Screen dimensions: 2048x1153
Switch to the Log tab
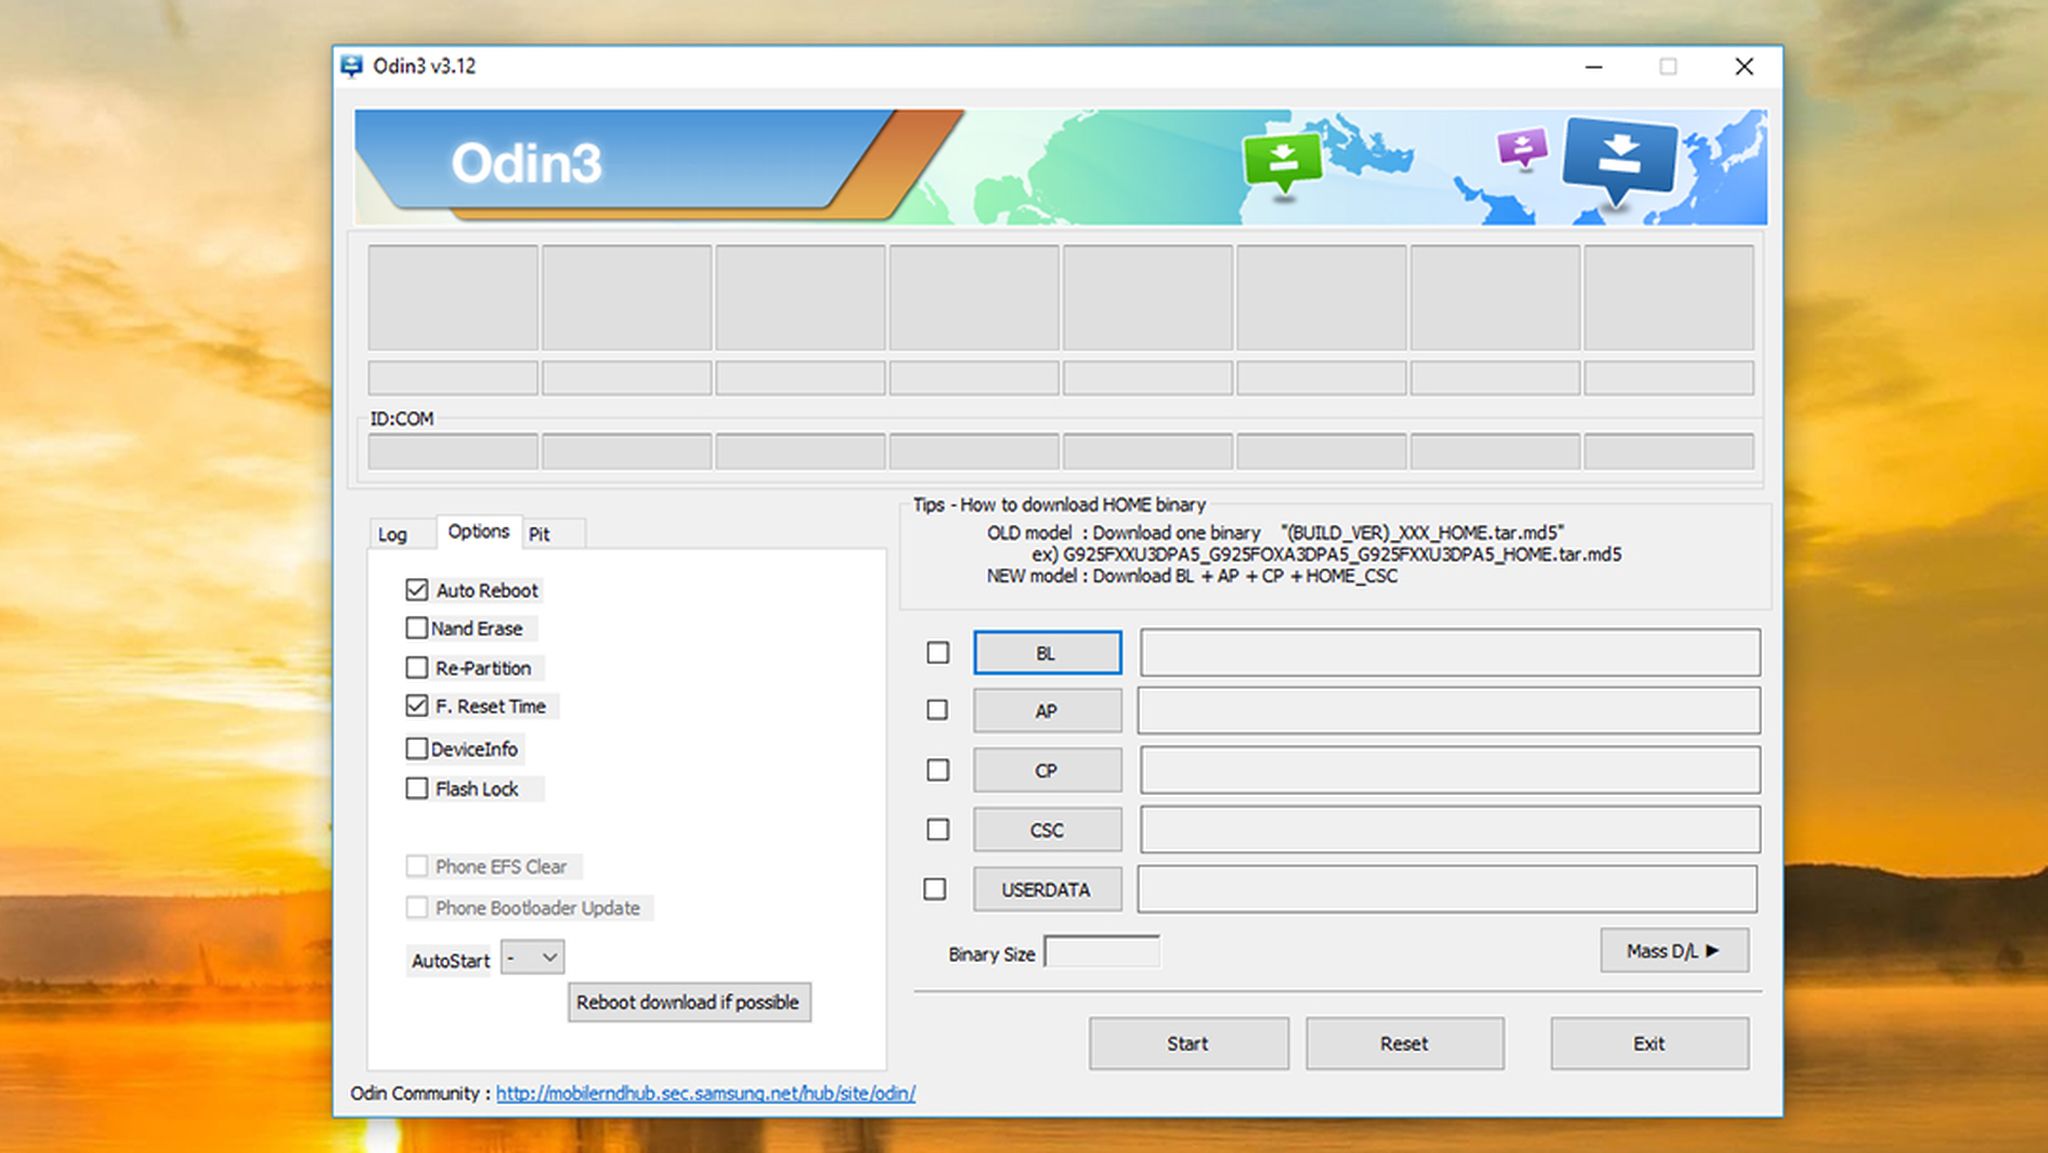(x=392, y=534)
